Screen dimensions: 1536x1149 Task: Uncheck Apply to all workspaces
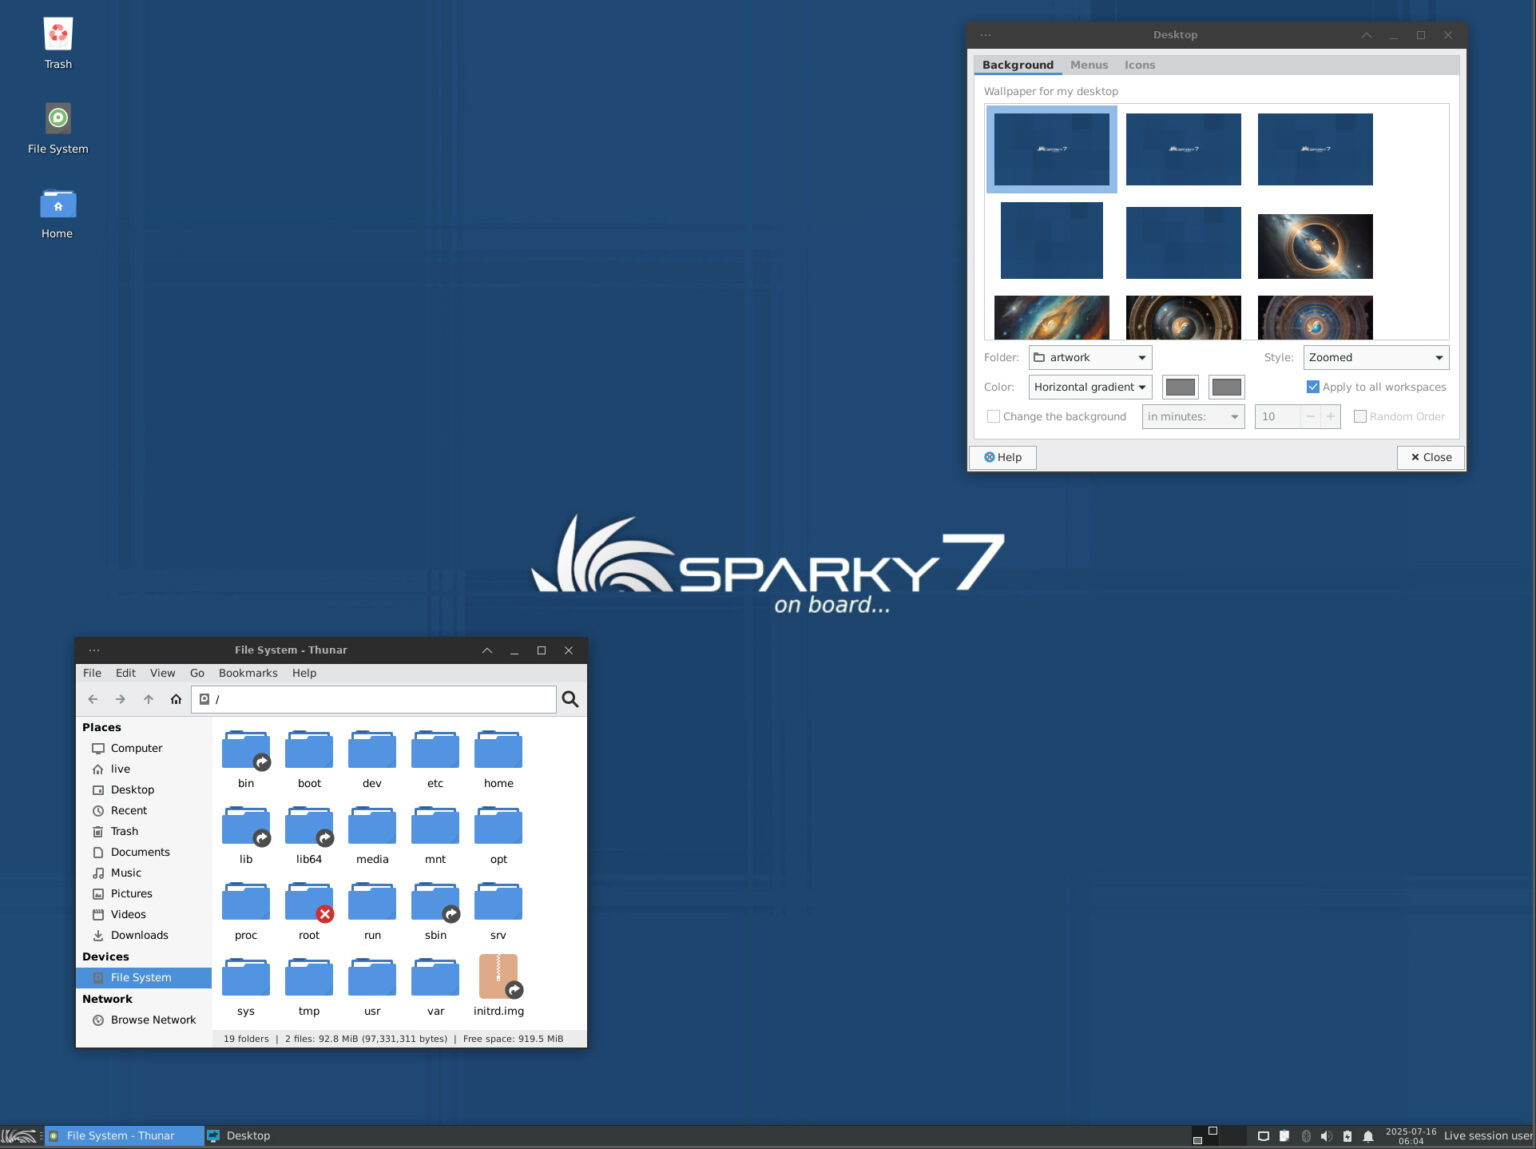click(1313, 387)
